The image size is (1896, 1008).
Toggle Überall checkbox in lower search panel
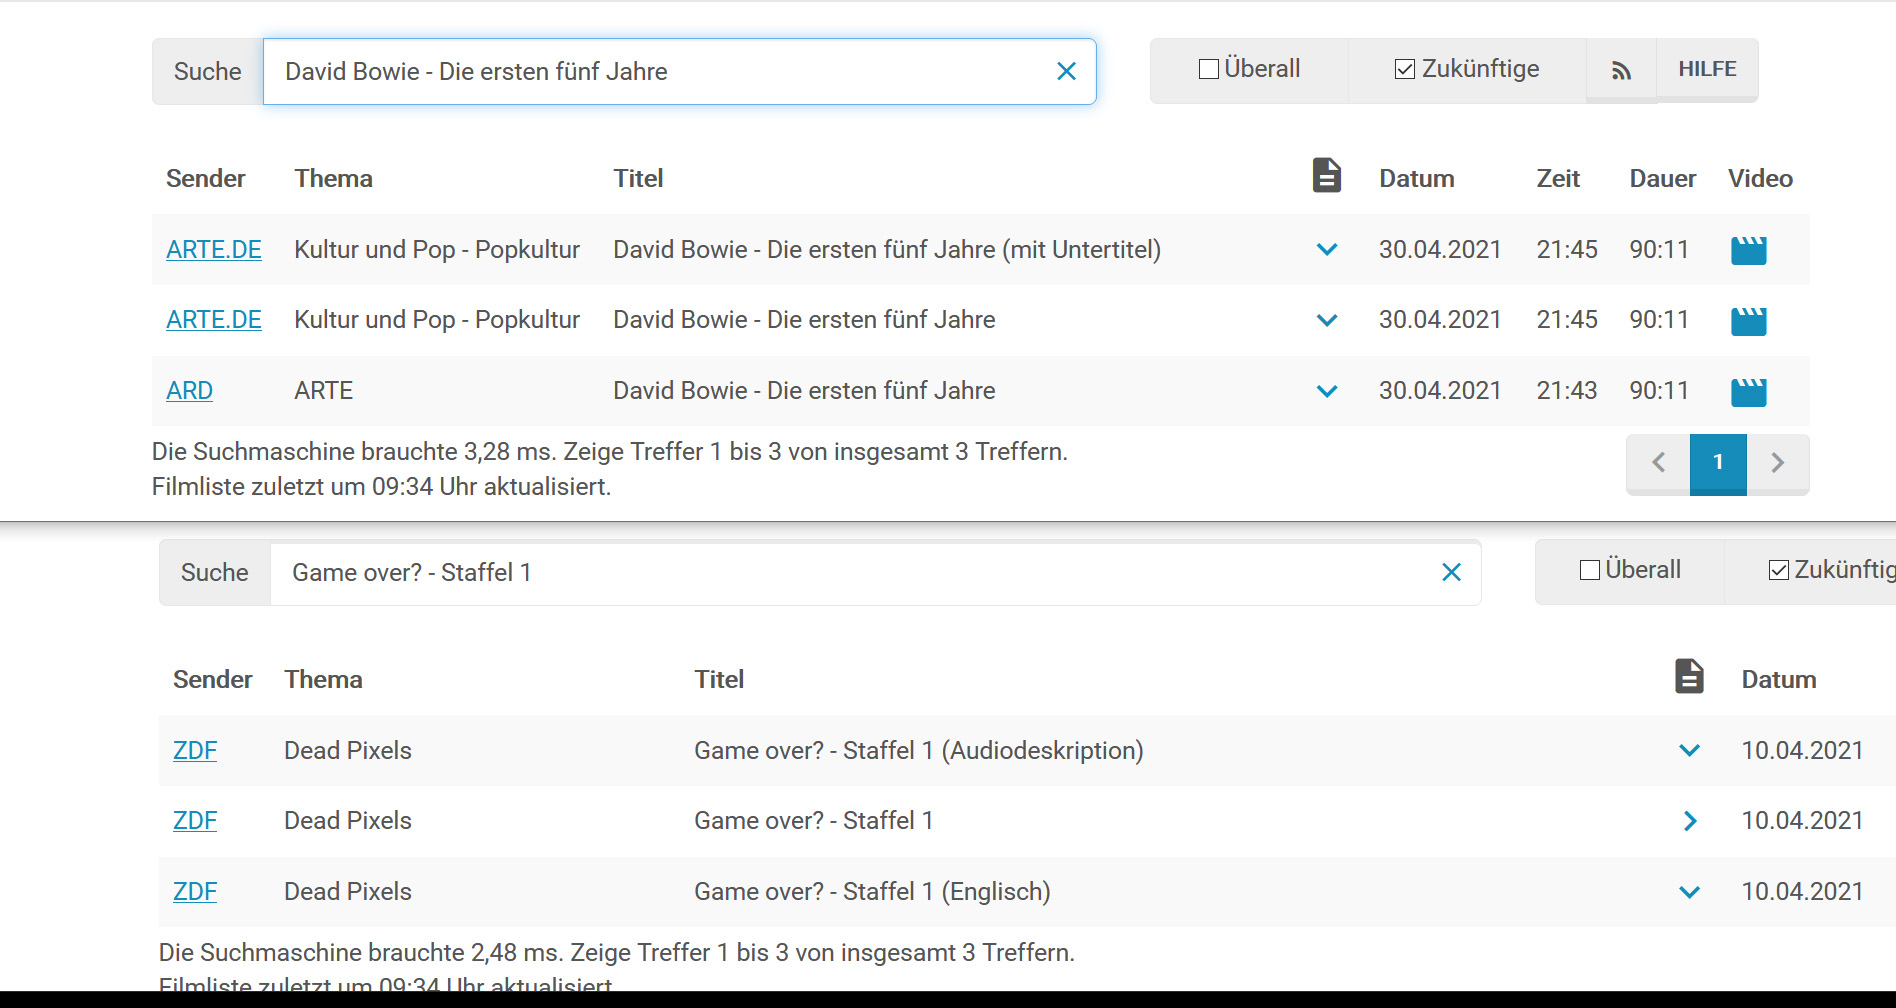1590,570
